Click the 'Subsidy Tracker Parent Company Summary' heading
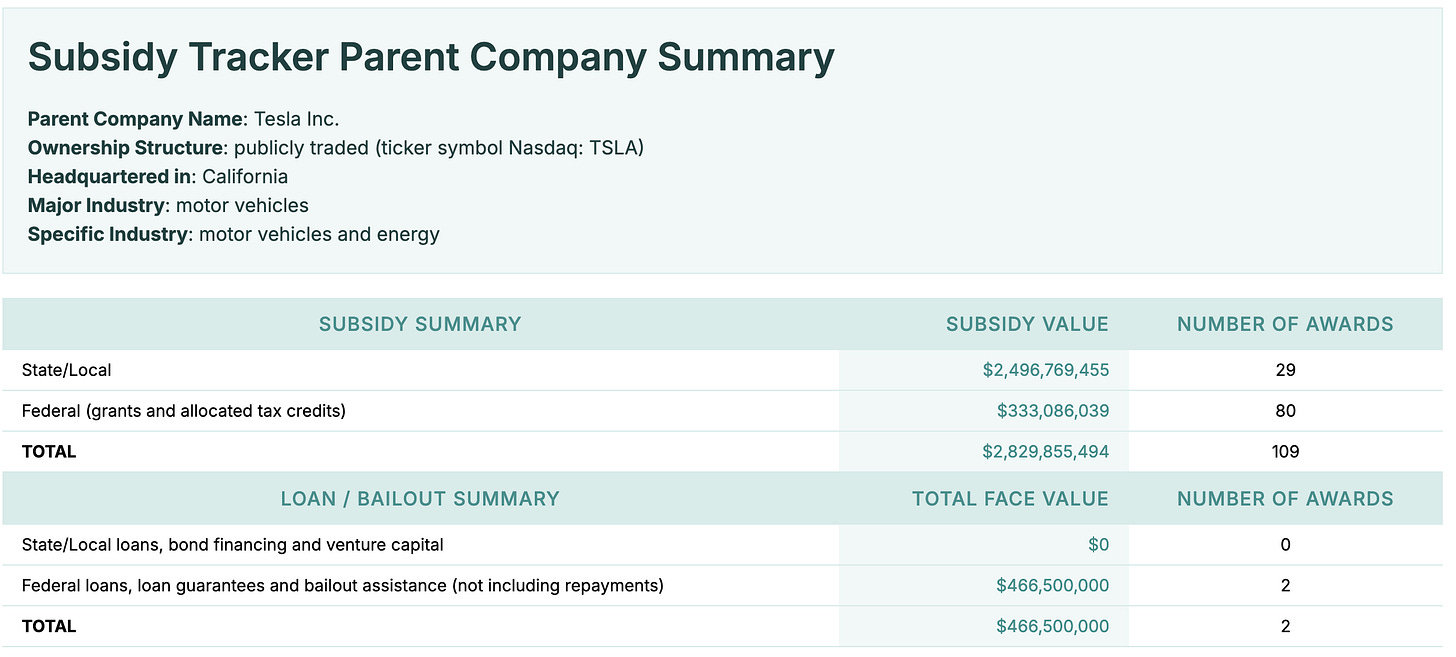Screen dimensions: 1456x657 pyautogui.click(x=431, y=58)
